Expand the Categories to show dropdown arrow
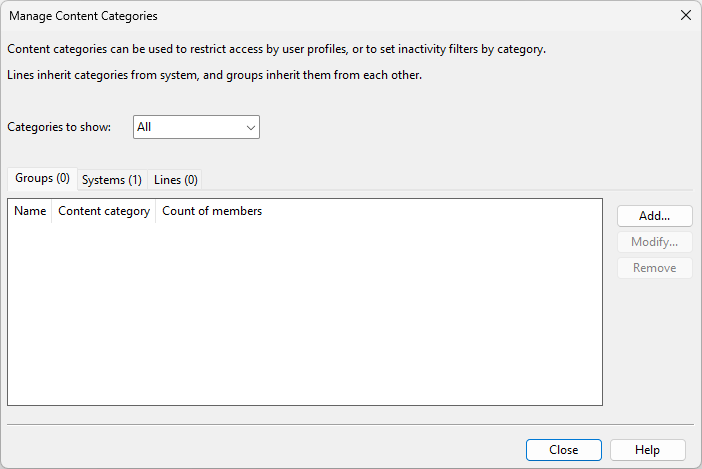Viewport: 702px width, 469px height. point(249,127)
